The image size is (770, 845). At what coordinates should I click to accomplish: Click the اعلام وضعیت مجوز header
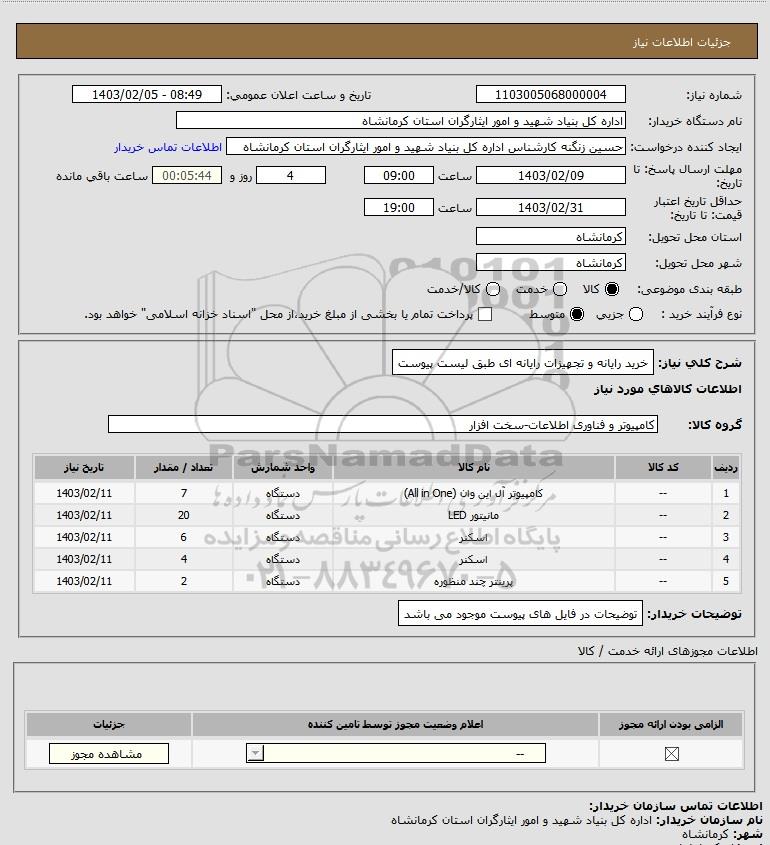[x=396, y=724]
